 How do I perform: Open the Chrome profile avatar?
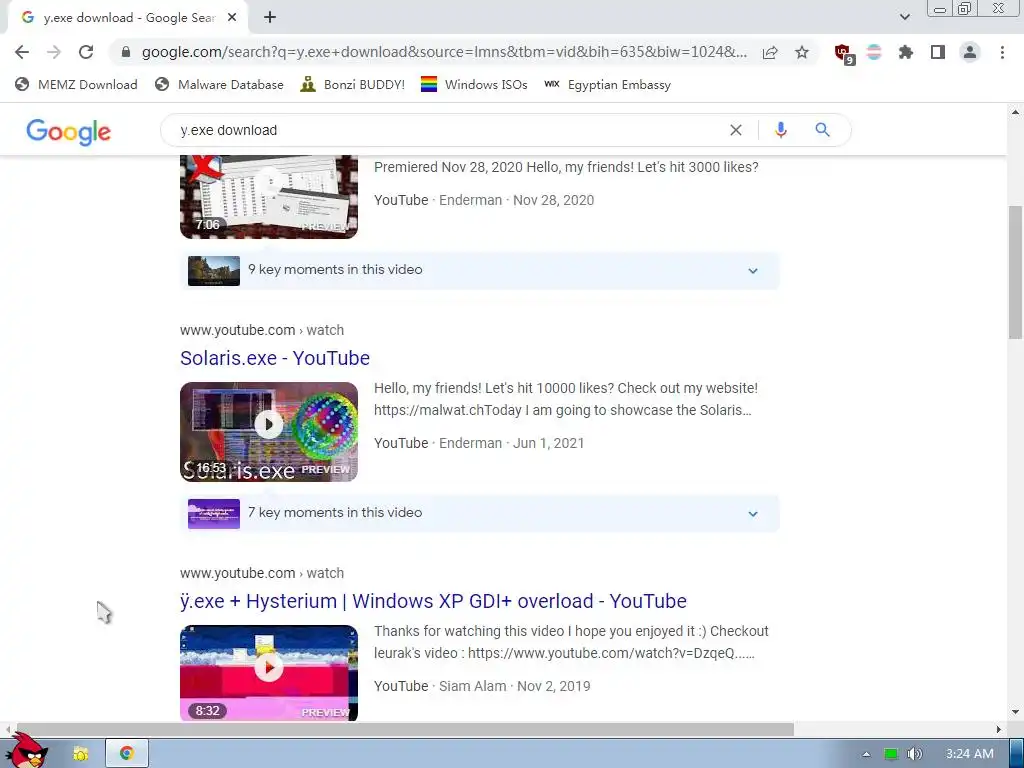[x=970, y=52]
